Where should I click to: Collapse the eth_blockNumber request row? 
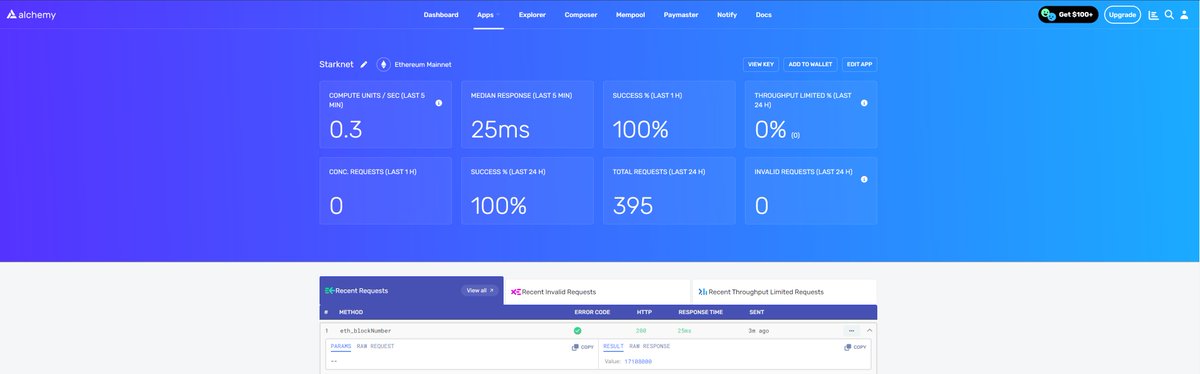click(x=869, y=330)
